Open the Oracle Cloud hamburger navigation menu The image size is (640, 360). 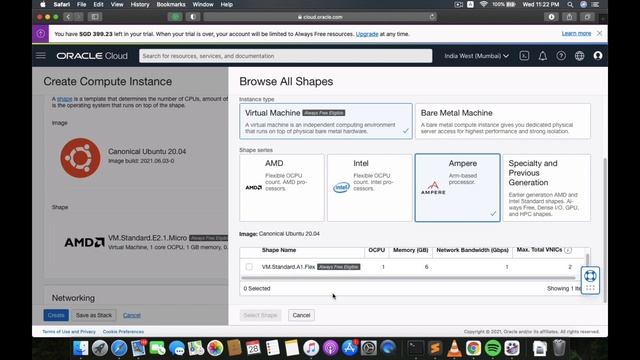[41, 56]
